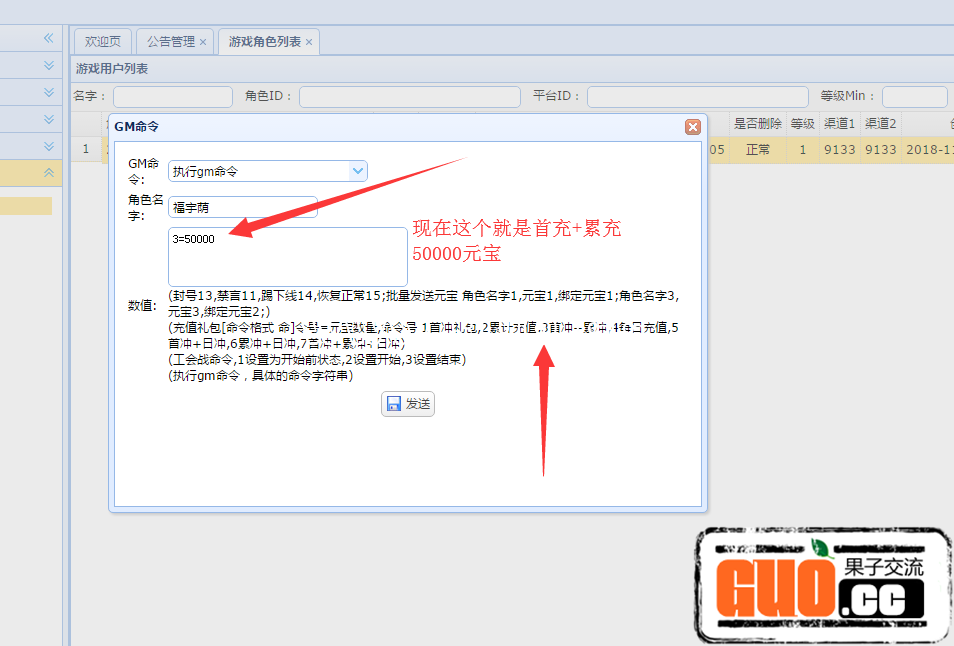Viewport: 954px width, 646px height.
Task: Expand the fourth accordion panel in sidebar
Action: tap(48, 147)
